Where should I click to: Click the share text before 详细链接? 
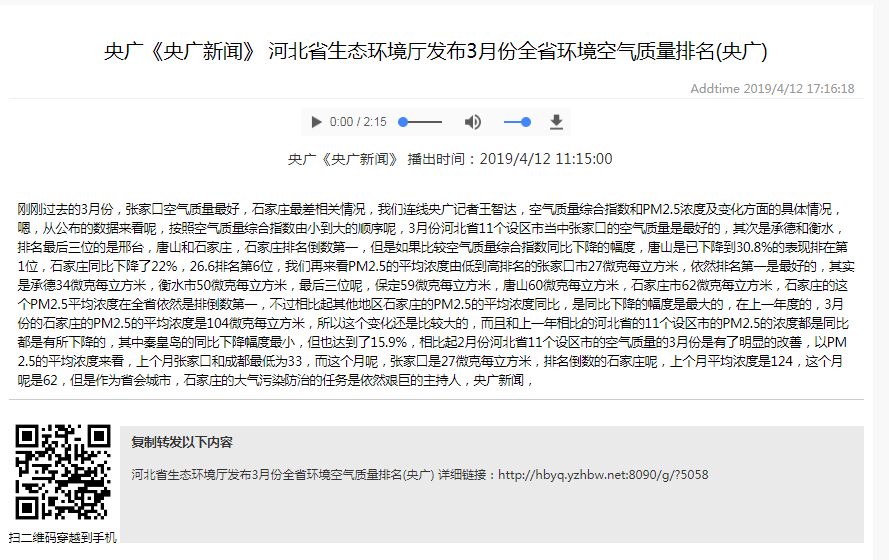[283, 475]
